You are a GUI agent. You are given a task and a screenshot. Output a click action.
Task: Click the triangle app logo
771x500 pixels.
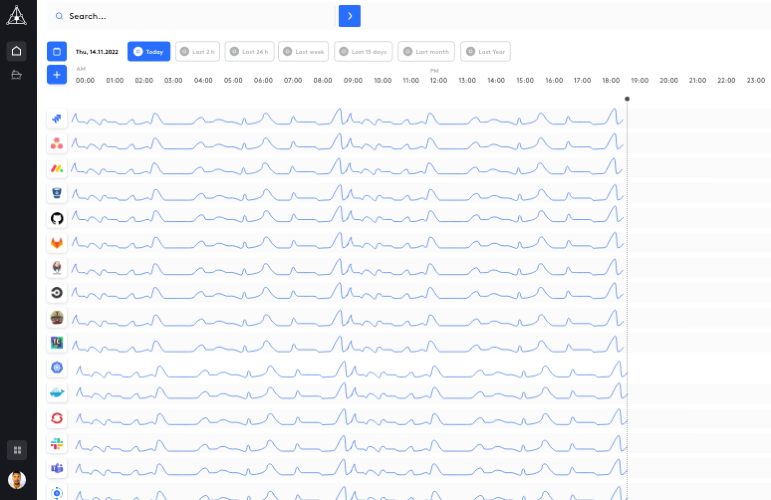16,15
